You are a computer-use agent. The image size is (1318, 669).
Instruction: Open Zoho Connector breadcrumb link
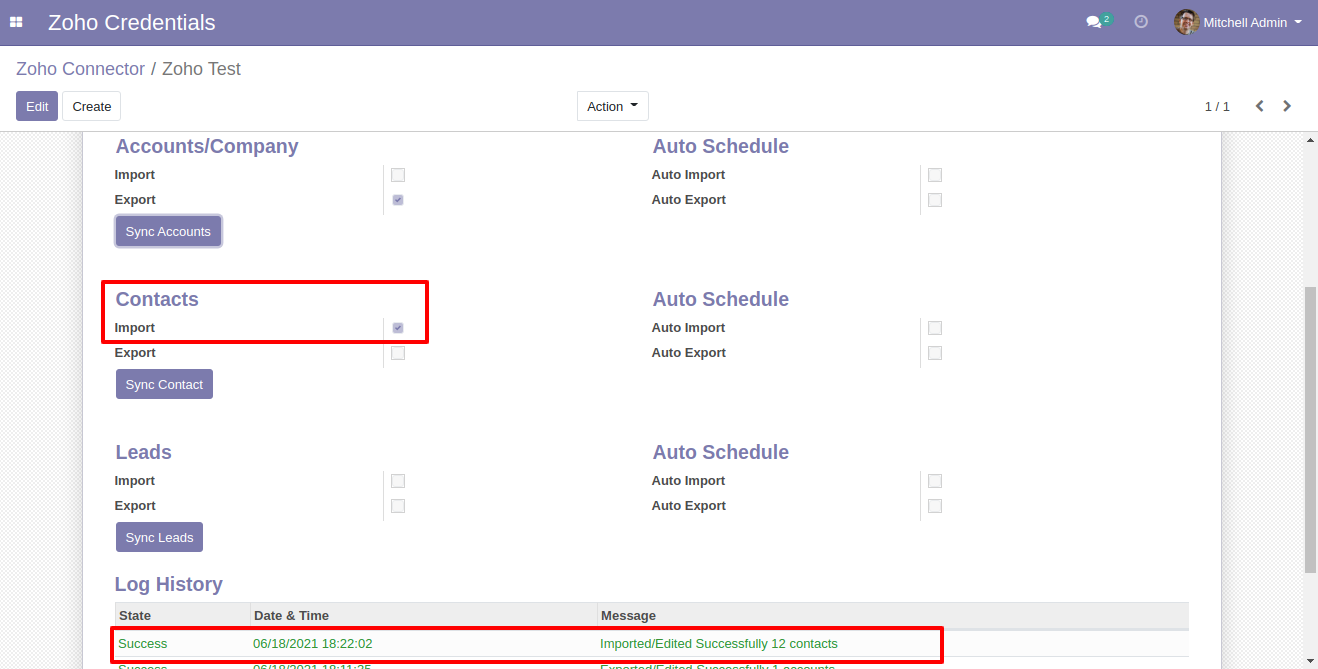(x=80, y=69)
